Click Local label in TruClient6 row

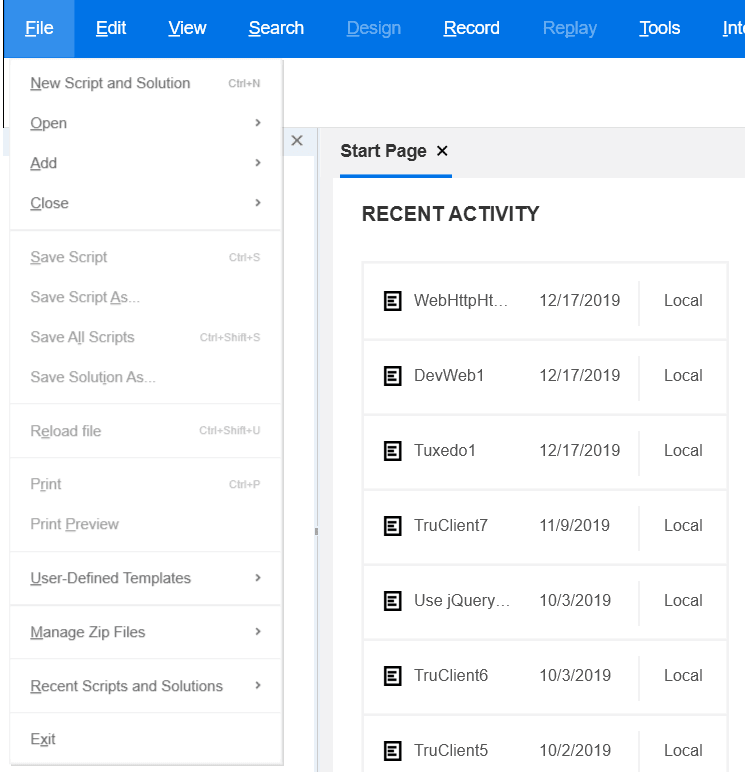coord(683,676)
